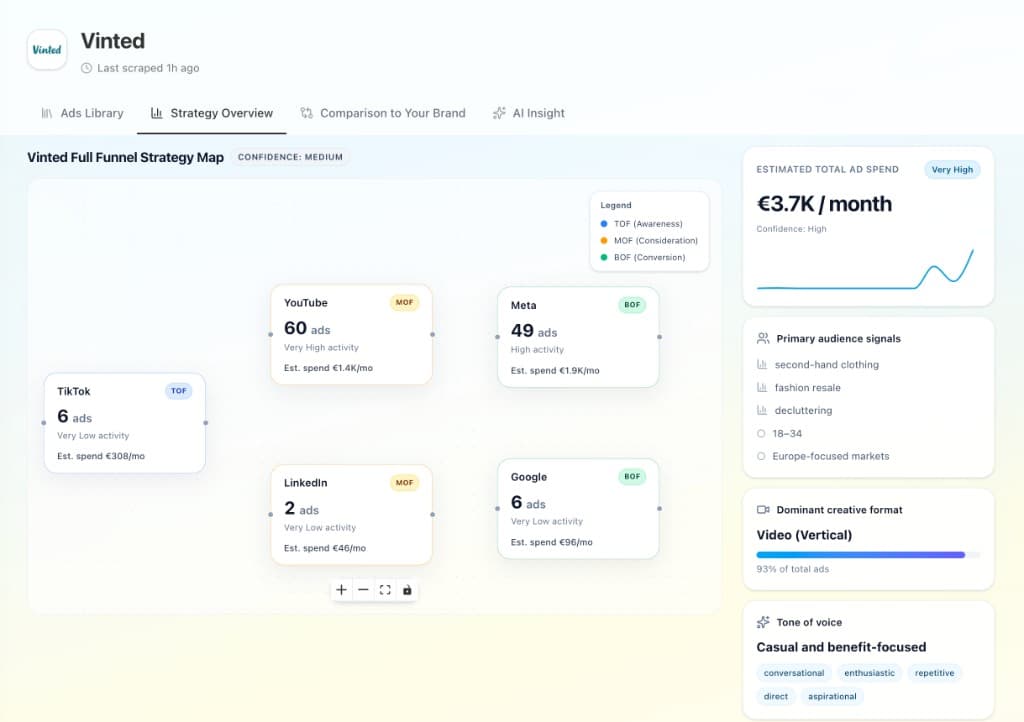Click the BOF badge on Google
Viewport: 1024px width, 722px height.
pos(632,477)
